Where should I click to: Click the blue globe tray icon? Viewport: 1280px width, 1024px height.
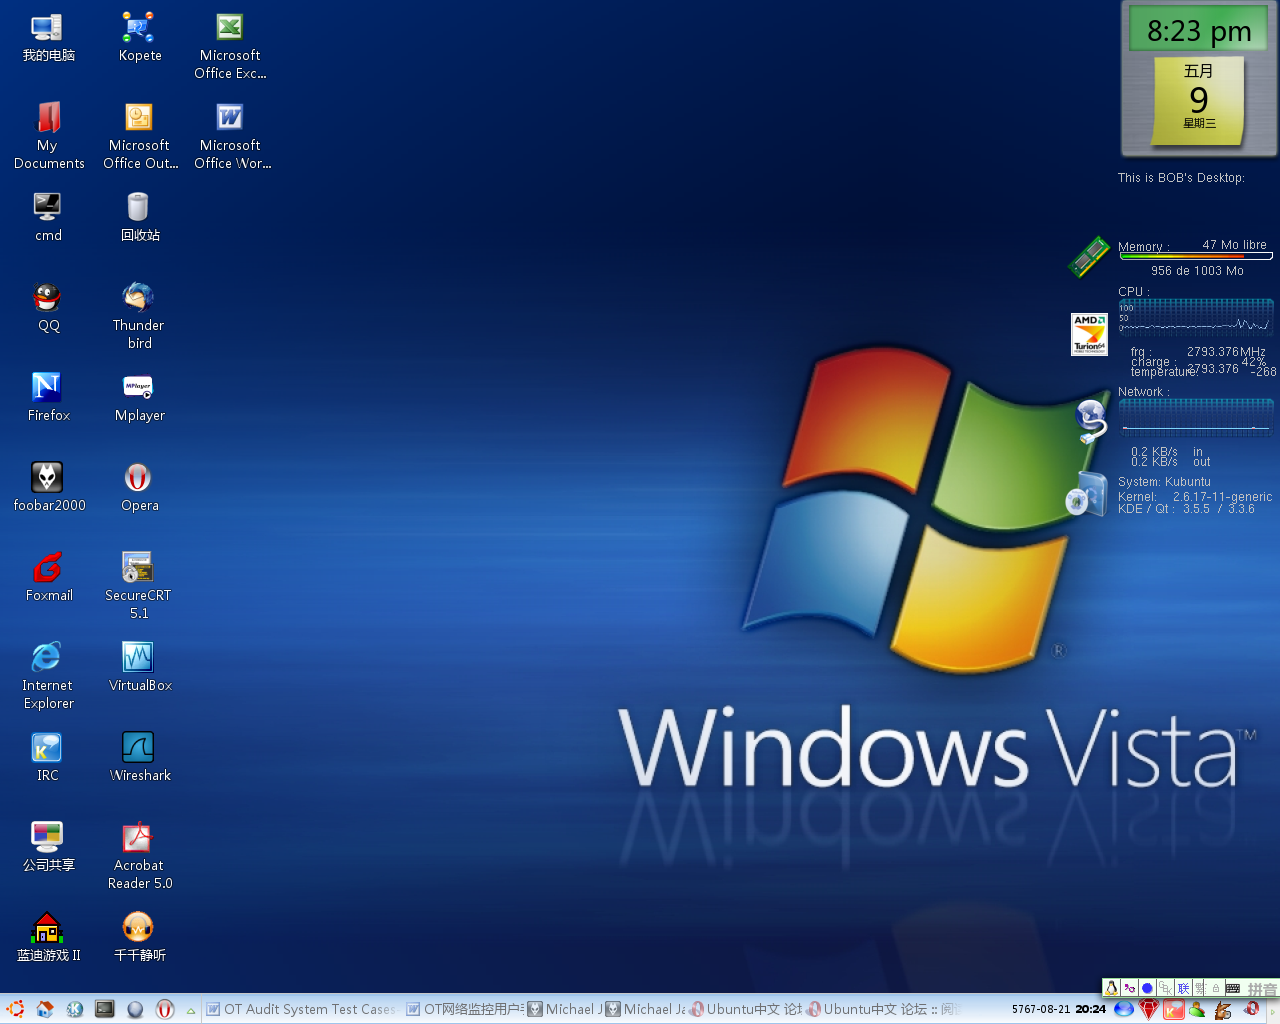1124,1009
